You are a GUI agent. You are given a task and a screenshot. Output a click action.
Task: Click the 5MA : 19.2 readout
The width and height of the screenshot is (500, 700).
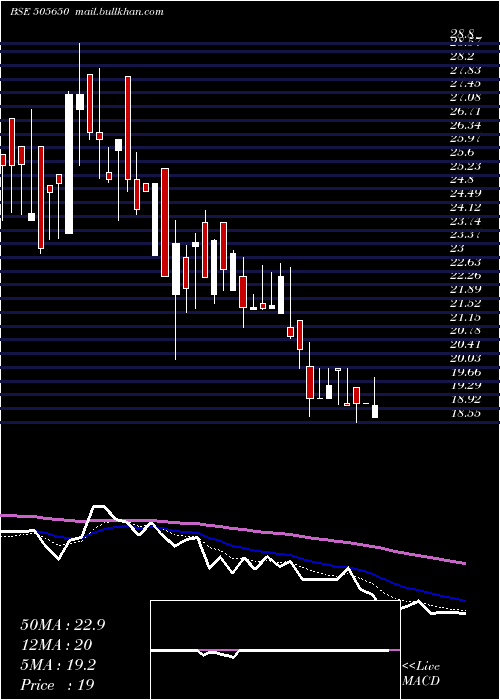point(58,665)
